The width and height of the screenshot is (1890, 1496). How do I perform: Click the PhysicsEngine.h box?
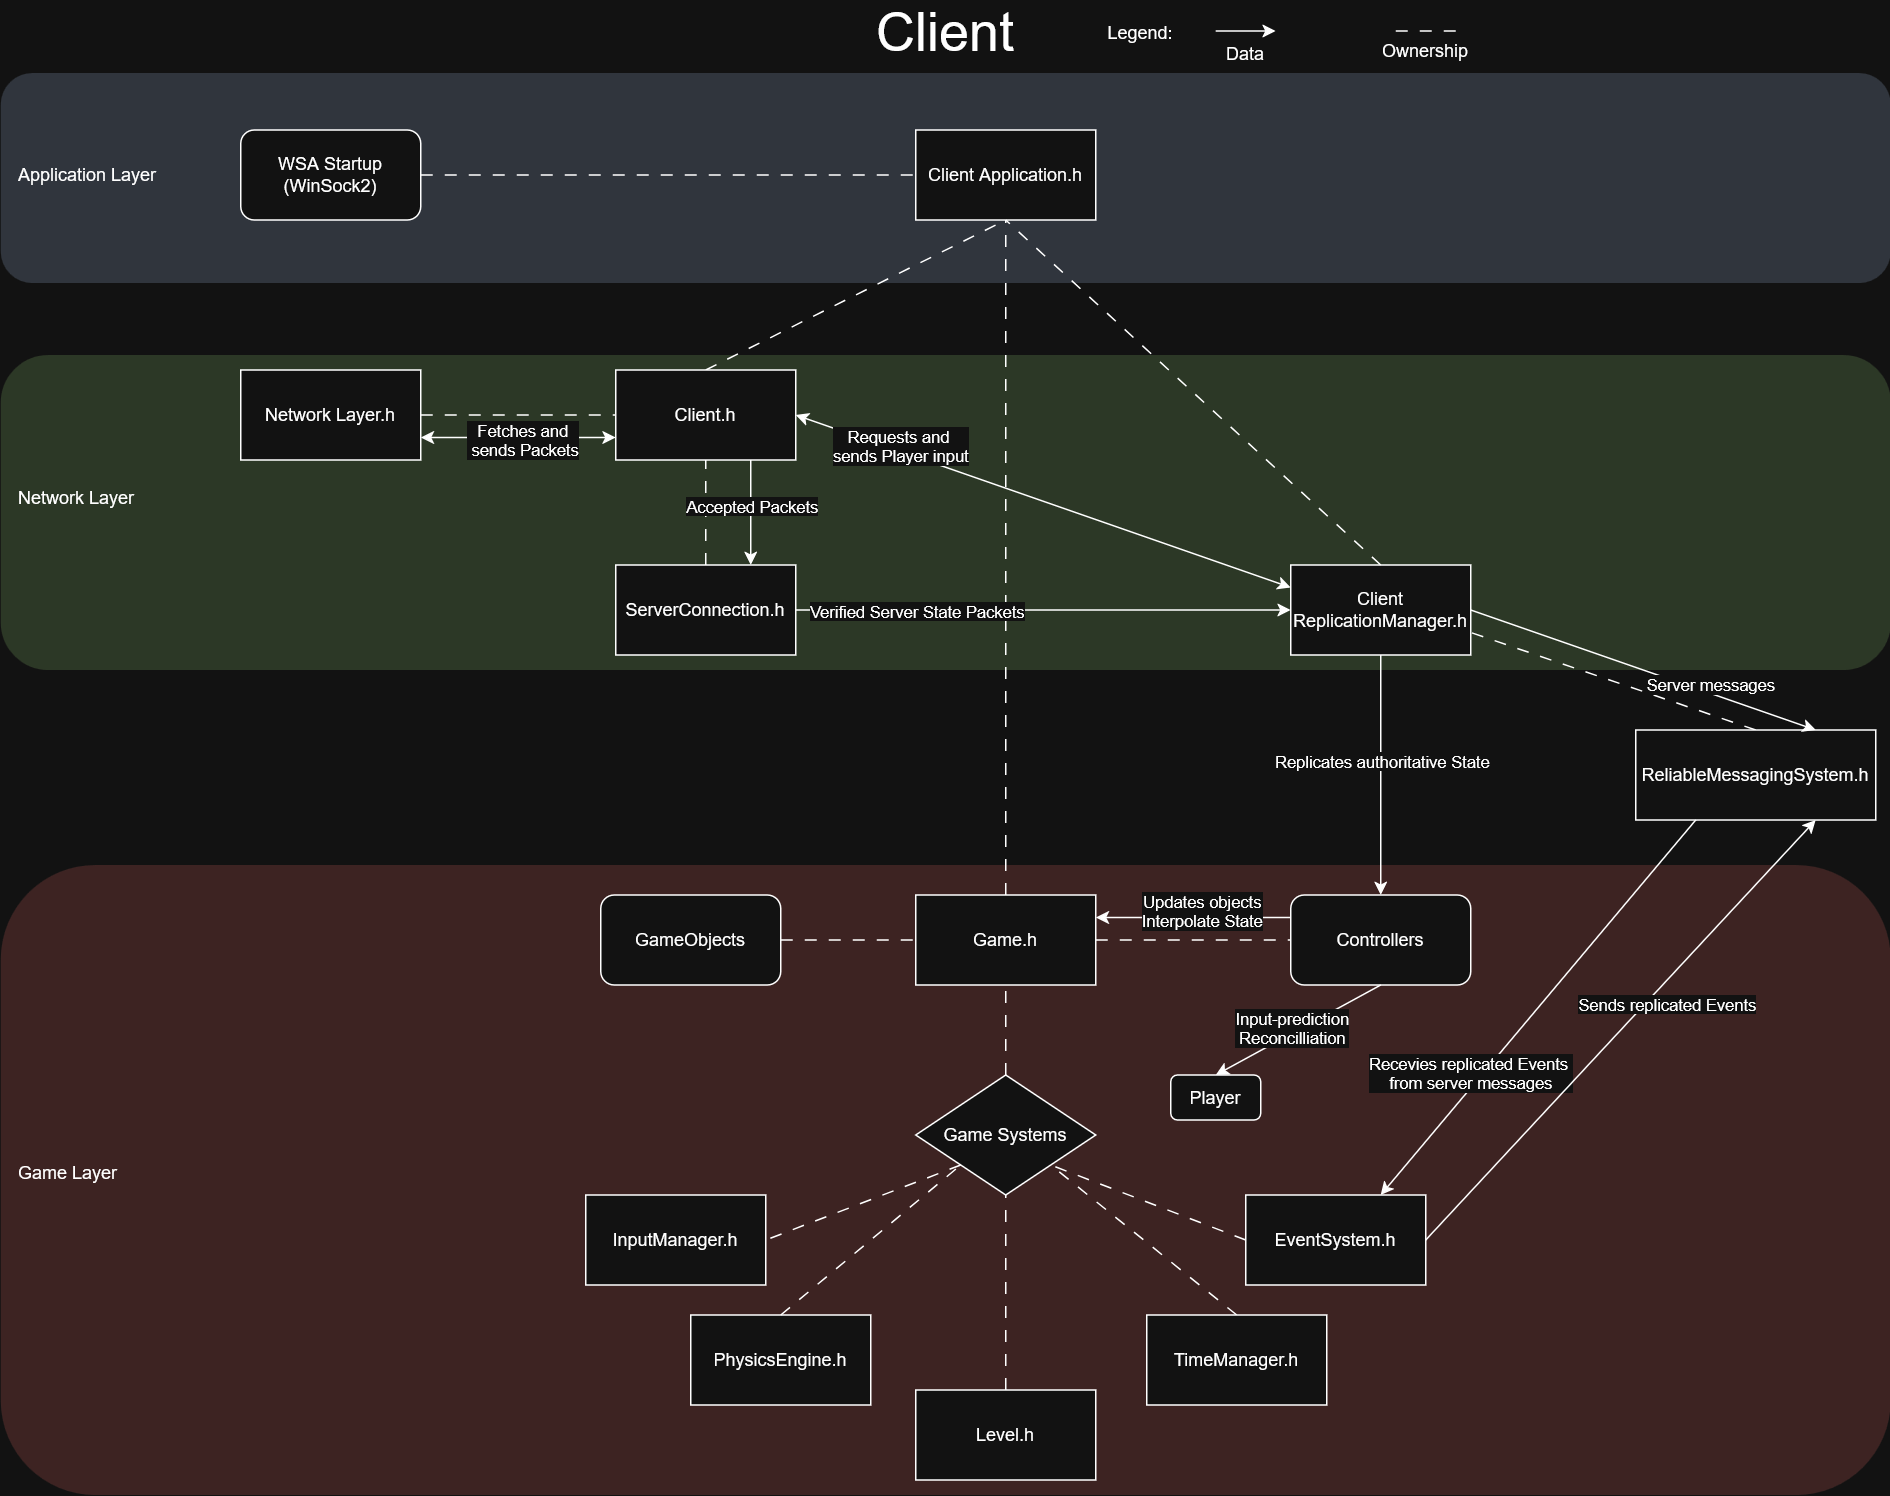tap(780, 1360)
